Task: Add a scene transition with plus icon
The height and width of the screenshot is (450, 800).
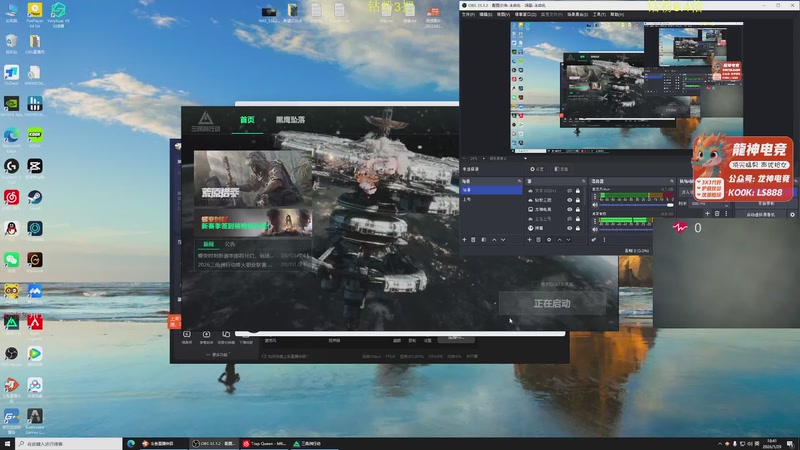Action: 708,214
